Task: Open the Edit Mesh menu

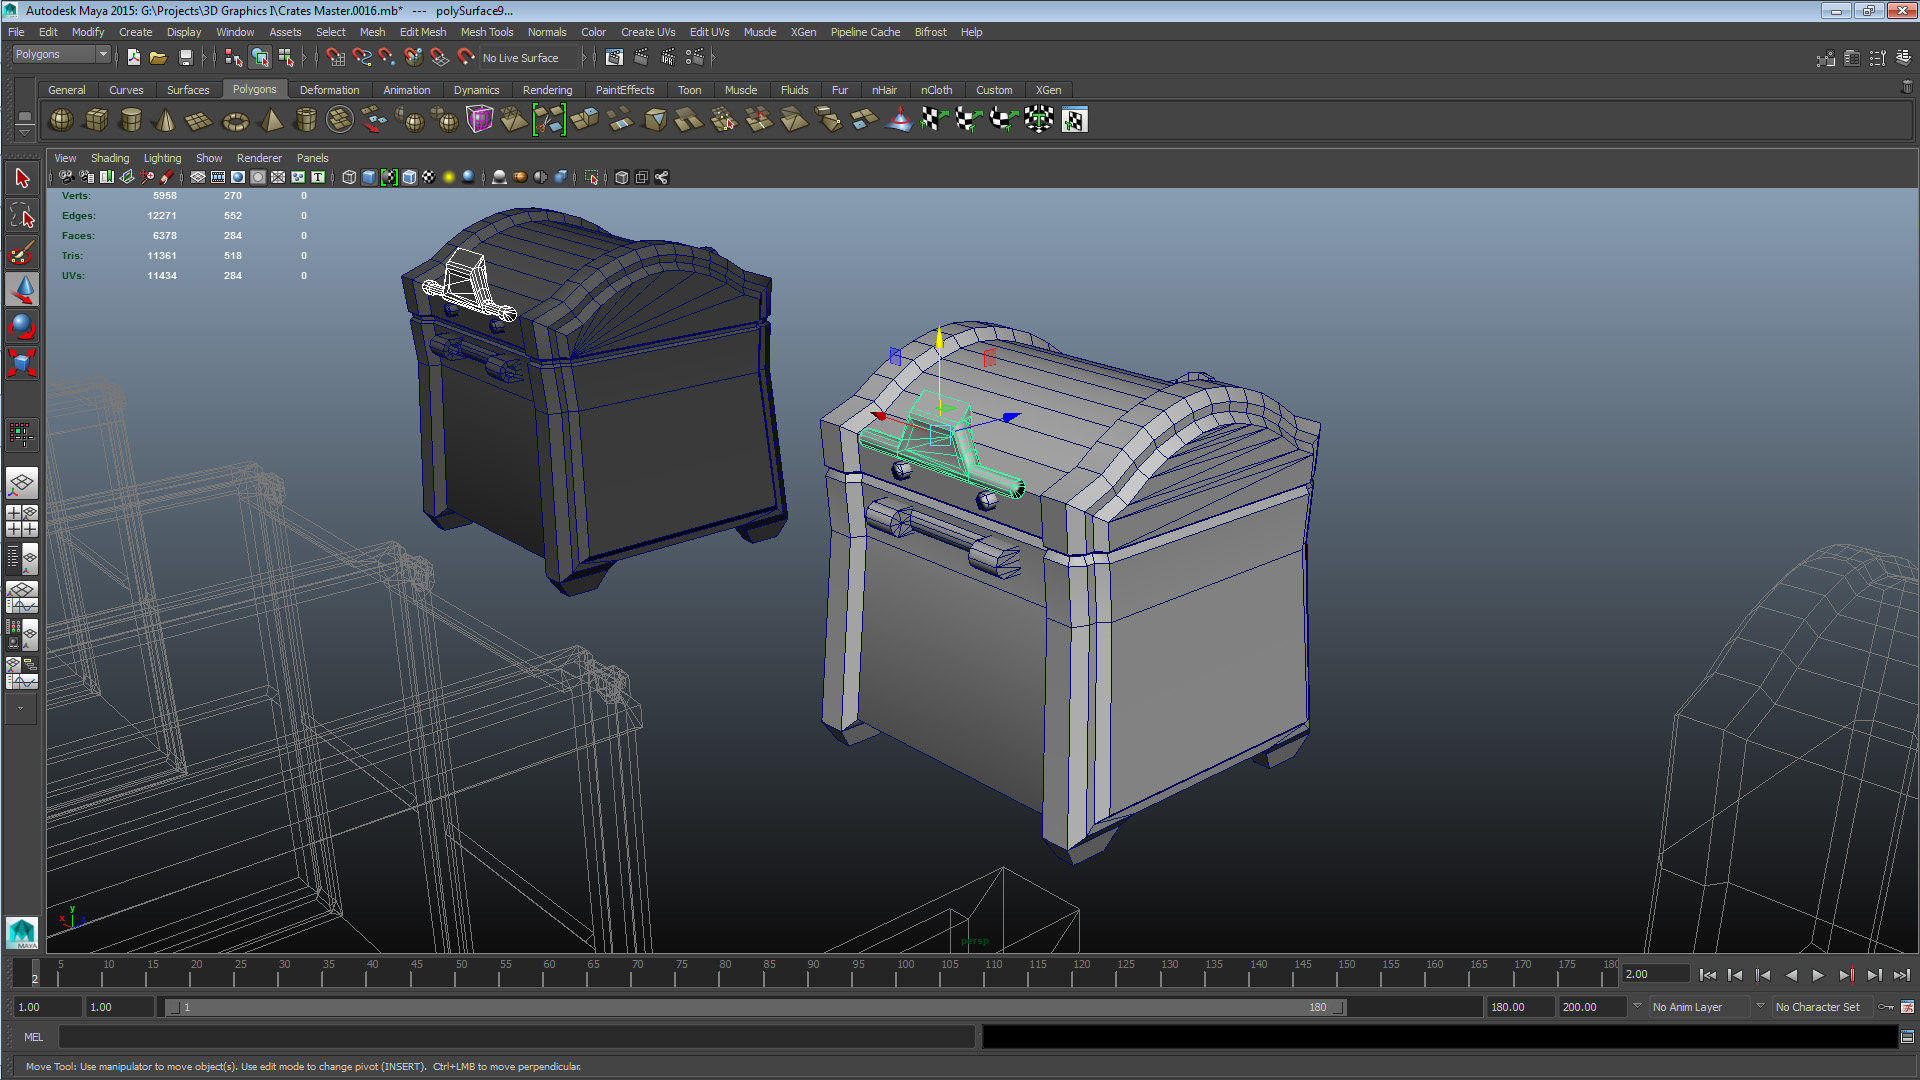Action: click(x=422, y=32)
